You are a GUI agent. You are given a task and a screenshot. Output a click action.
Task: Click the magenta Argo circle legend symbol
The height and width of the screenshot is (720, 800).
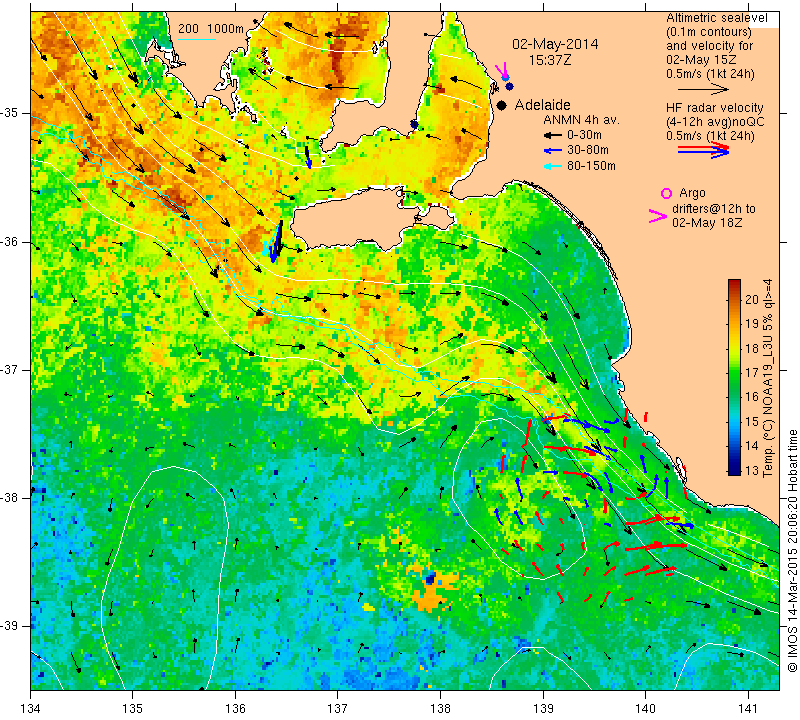(x=666, y=193)
